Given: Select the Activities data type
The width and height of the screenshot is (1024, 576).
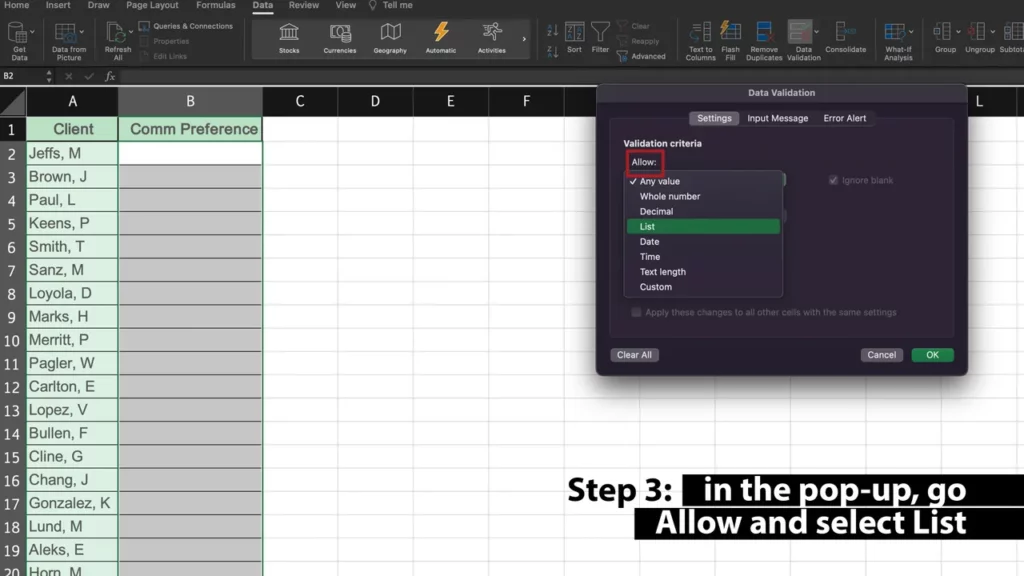Looking at the screenshot, I should (491, 39).
